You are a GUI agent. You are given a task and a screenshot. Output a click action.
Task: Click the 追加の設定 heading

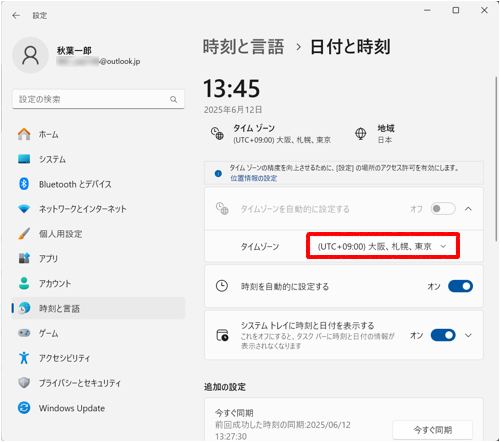225,387
